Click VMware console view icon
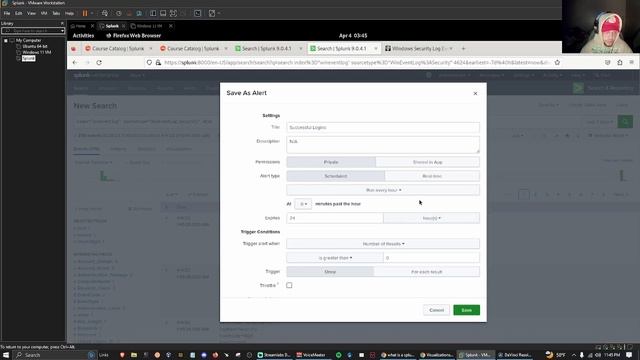This screenshot has height=360, width=640. [198, 13]
